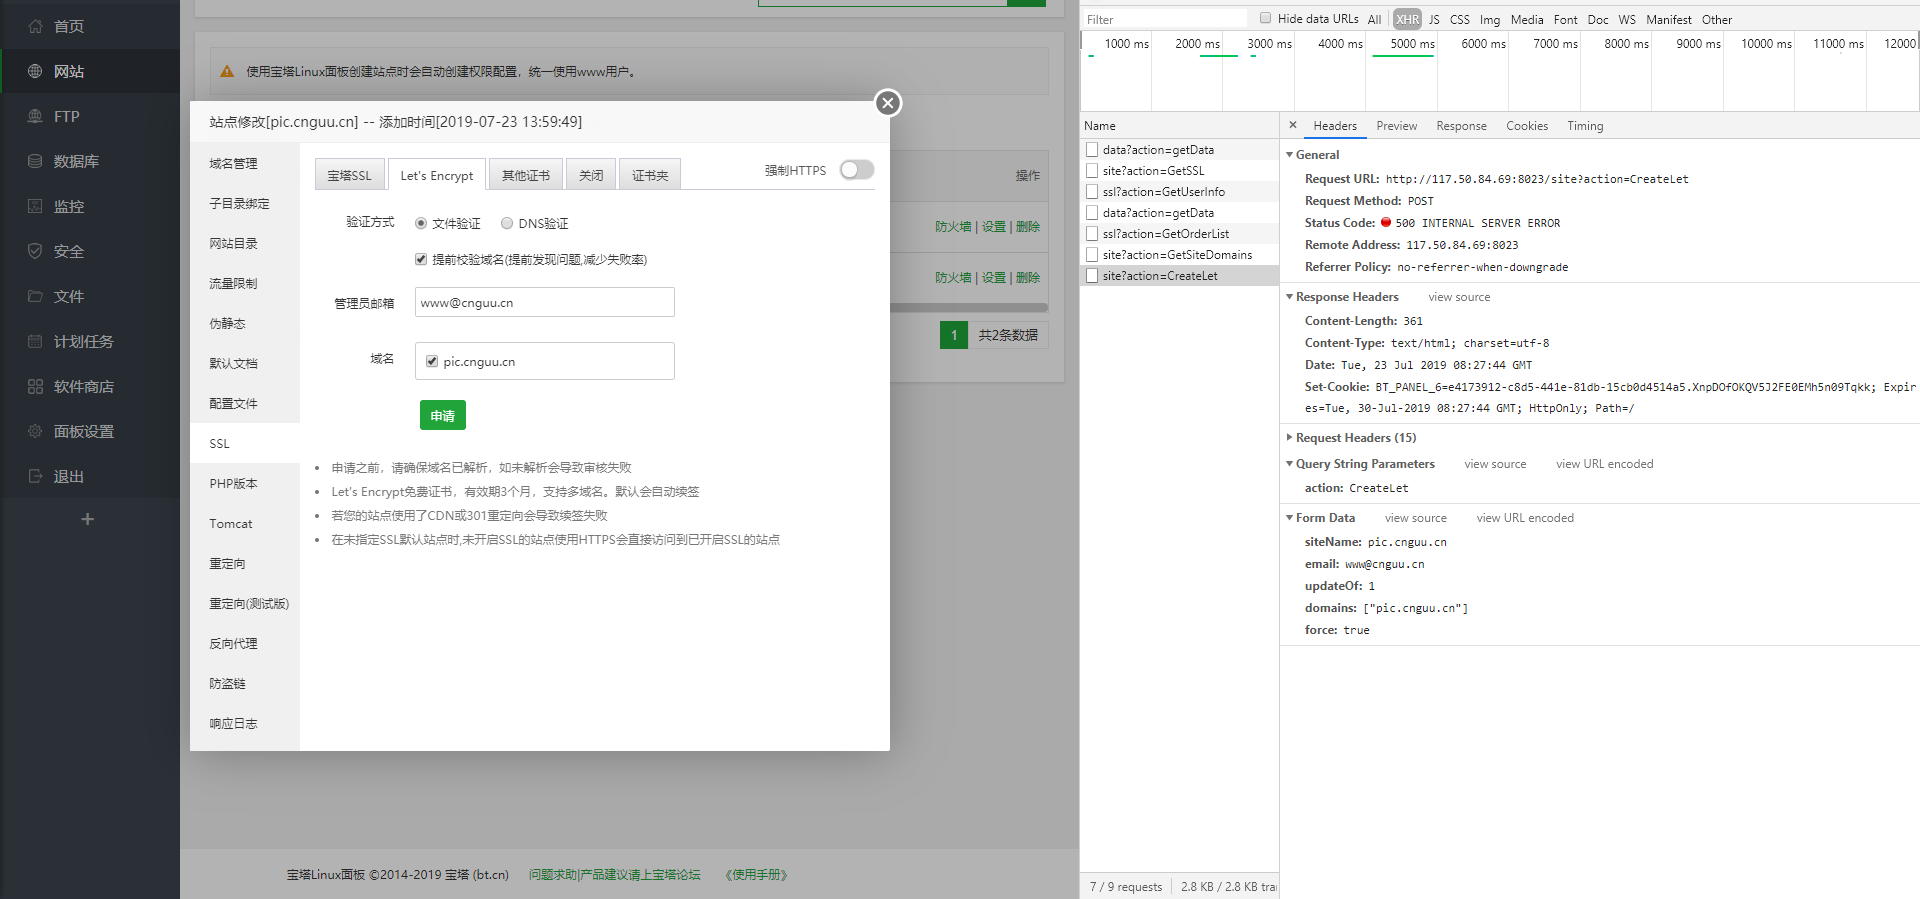The image size is (1920, 899).
Task: Toggle Hide data URLs checkbox
Action: click(x=1266, y=18)
